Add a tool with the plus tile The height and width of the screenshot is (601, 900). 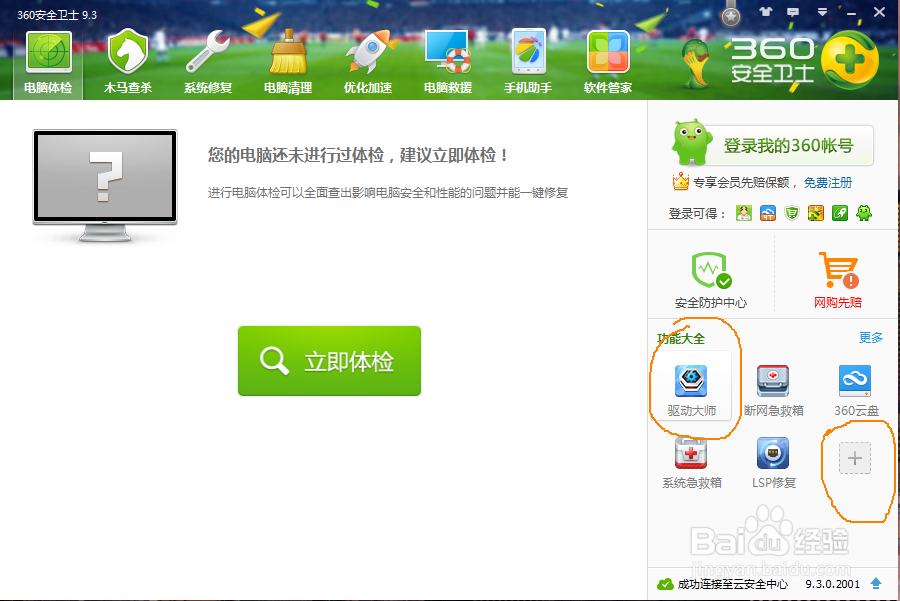point(855,458)
